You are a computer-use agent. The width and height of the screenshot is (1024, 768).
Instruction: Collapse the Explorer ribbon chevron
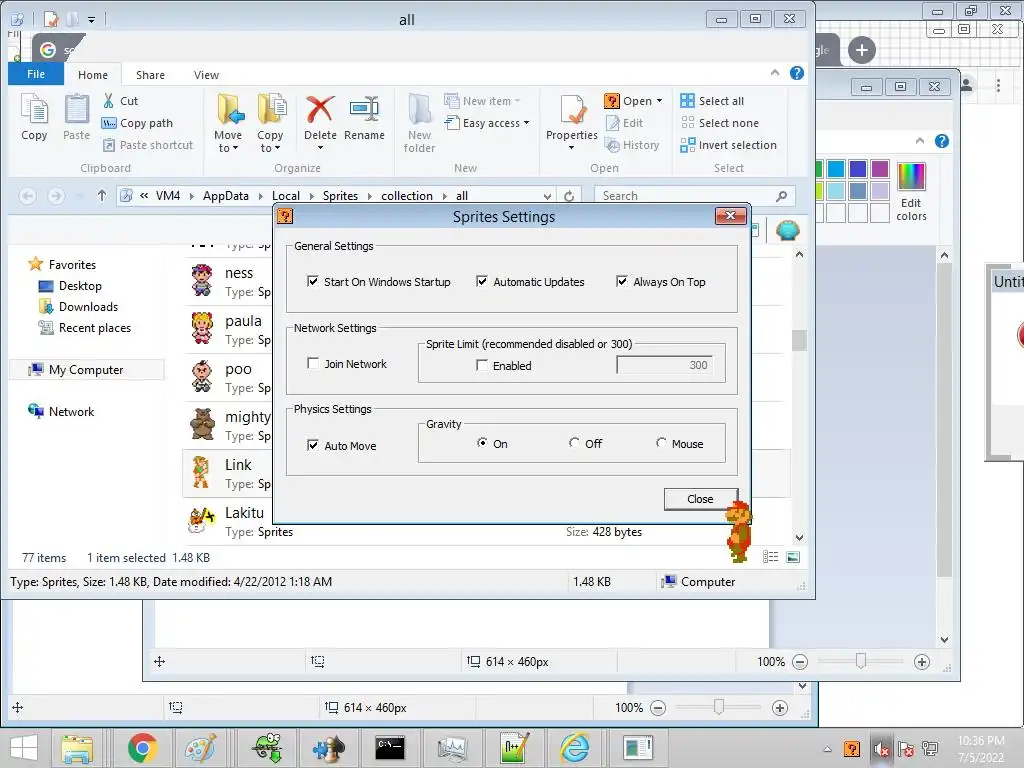pos(775,72)
